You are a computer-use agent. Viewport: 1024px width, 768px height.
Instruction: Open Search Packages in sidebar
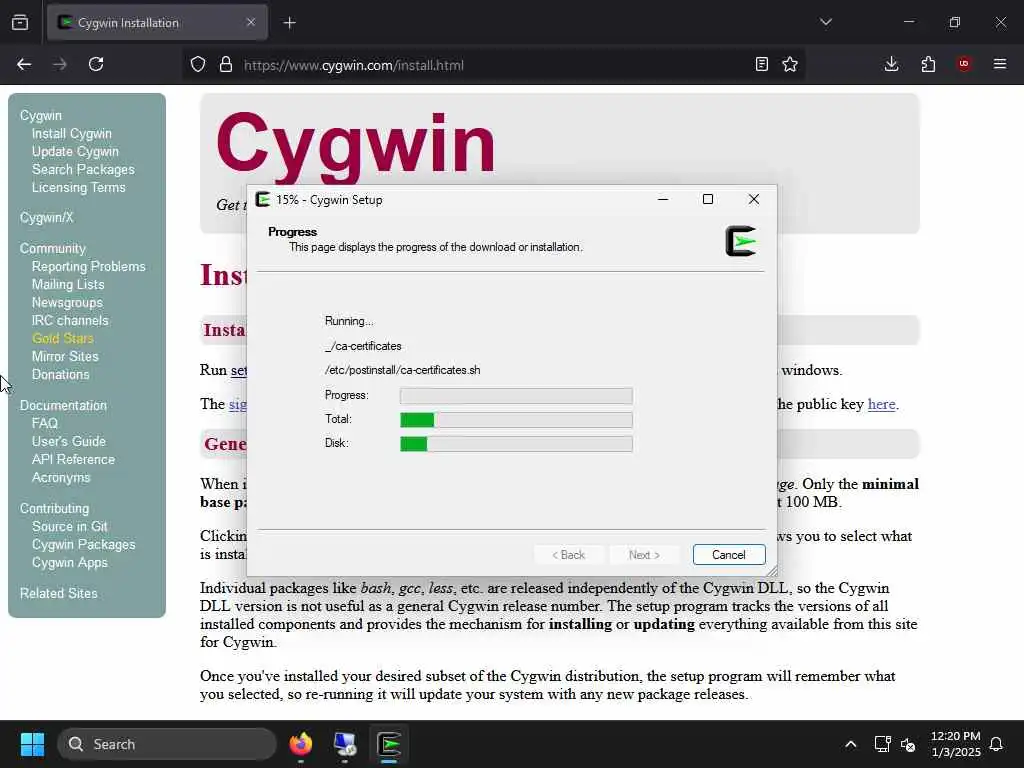pos(83,169)
